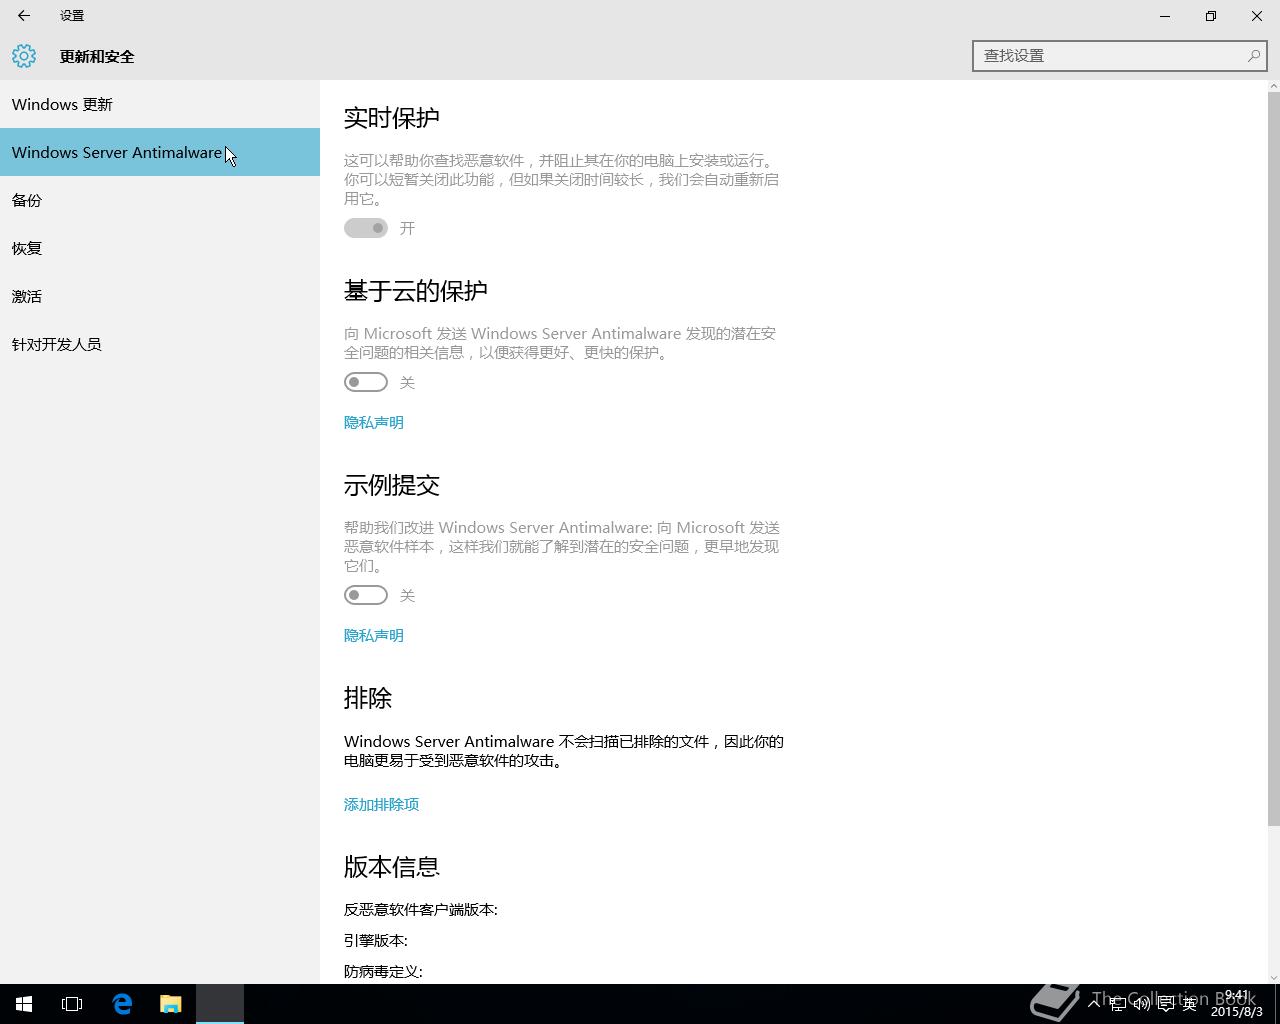Screen dimensions: 1280x1024
Task: Click the vertical scrollbar thumb
Action: point(1273,459)
